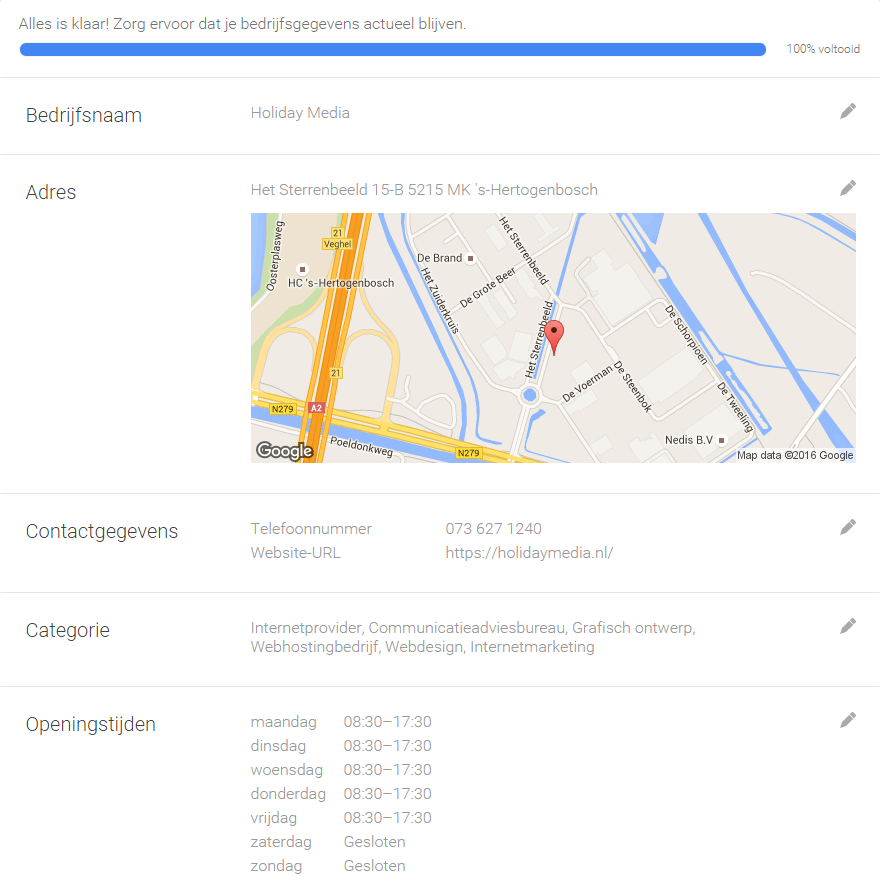Image resolution: width=880 pixels, height=890 pixels.
Task: Click the vrijdag row label
Action: tap(274, 818)
